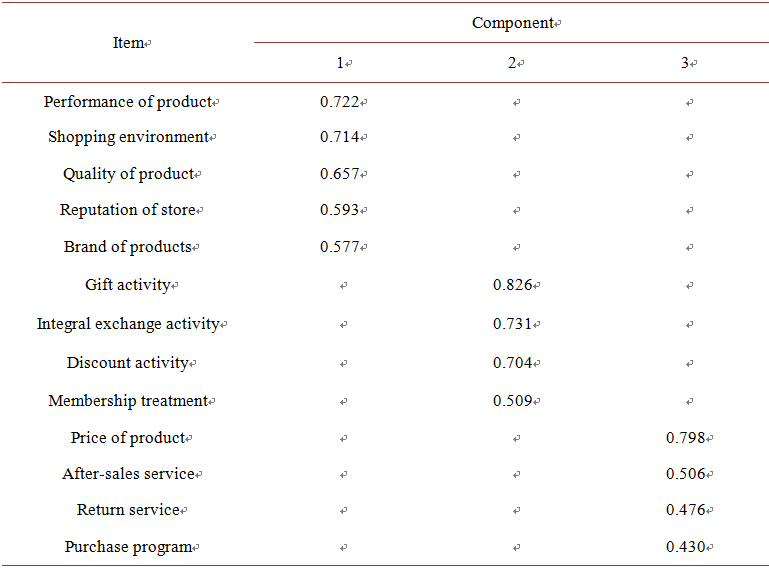Click the 'Component' header text
The height and width of the screenshot is (574, 769).
point(512,23)
